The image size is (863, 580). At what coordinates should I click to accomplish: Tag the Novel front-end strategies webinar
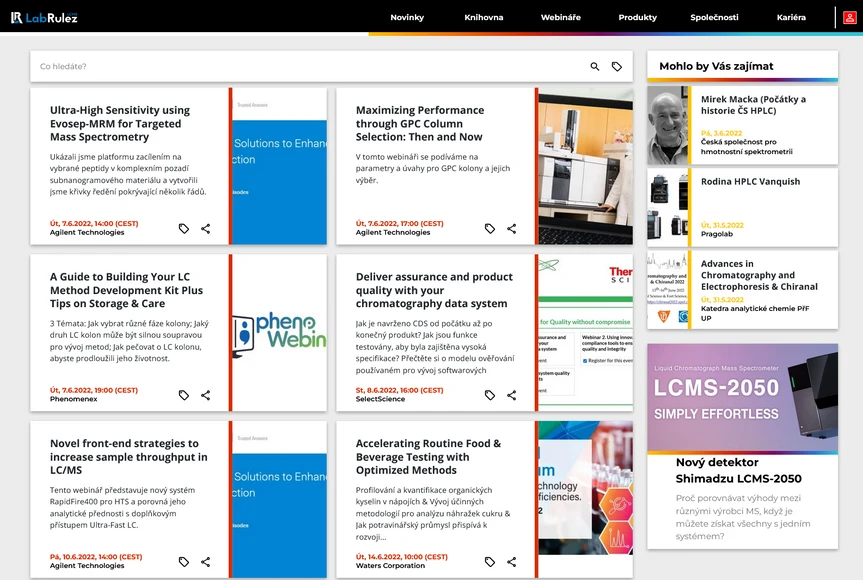[184, 562]
